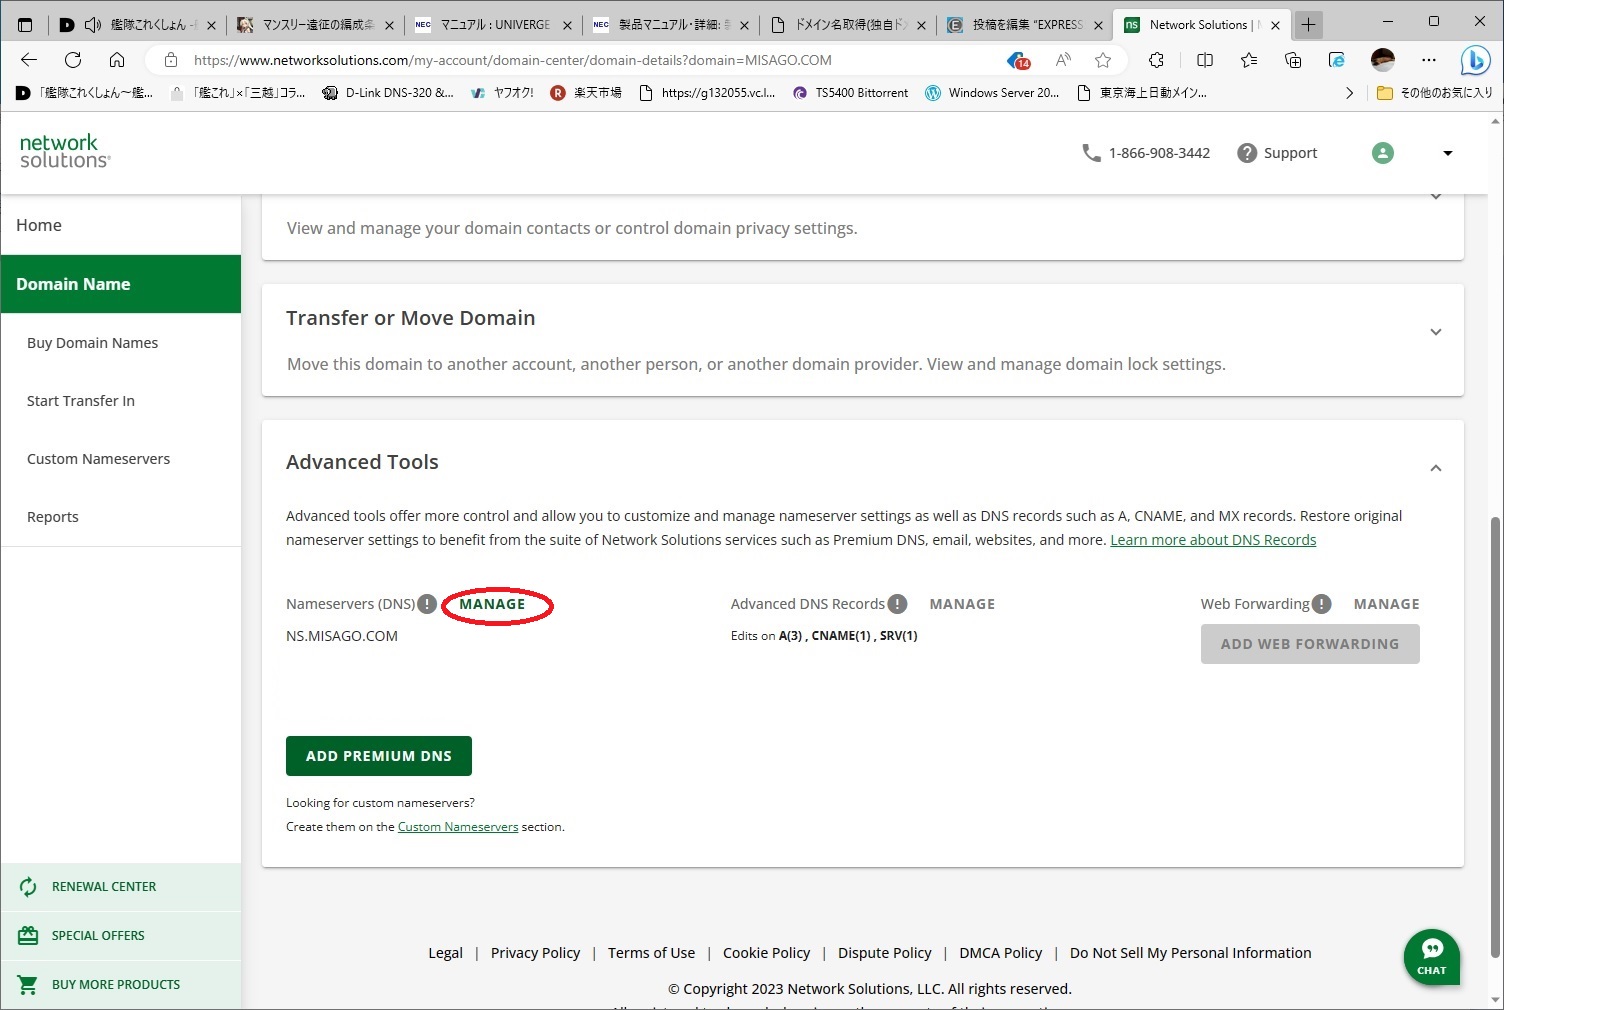Toggle split screen view icon

1205,60
